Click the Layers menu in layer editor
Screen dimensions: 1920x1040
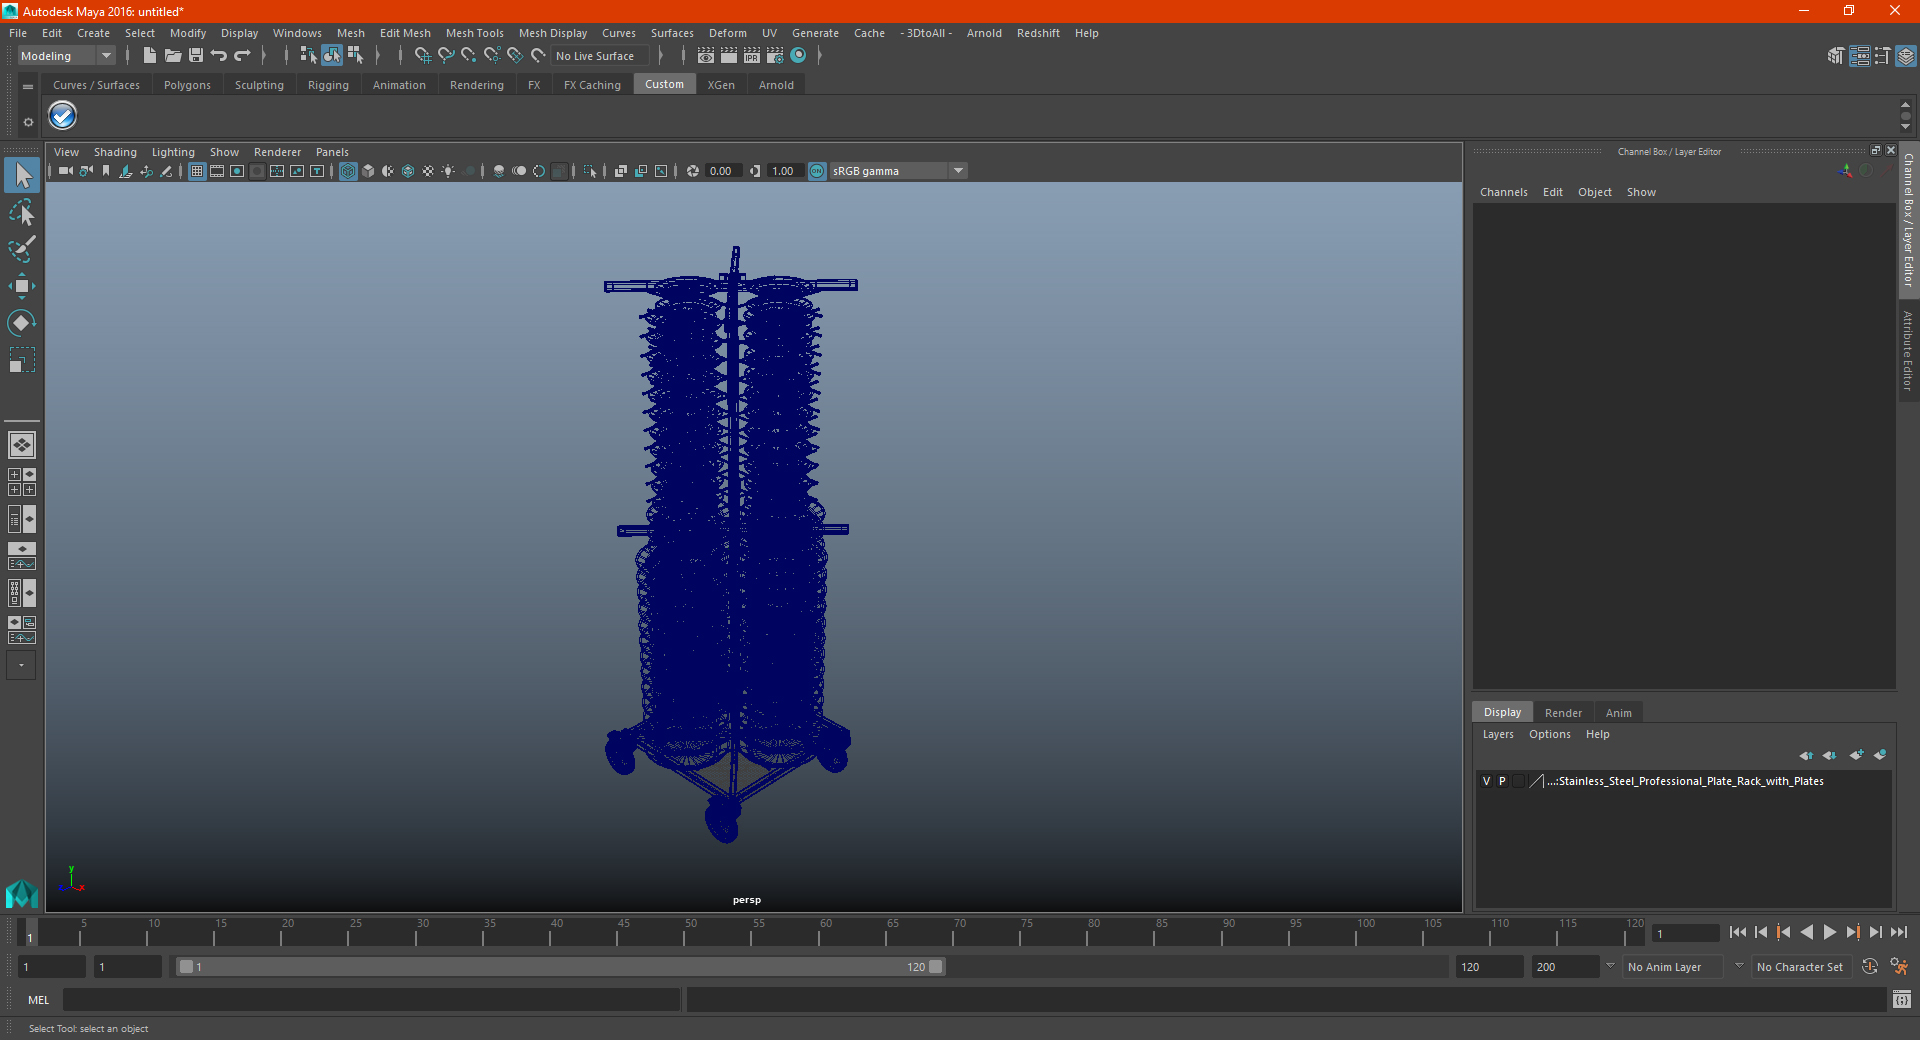(1497, 734)
